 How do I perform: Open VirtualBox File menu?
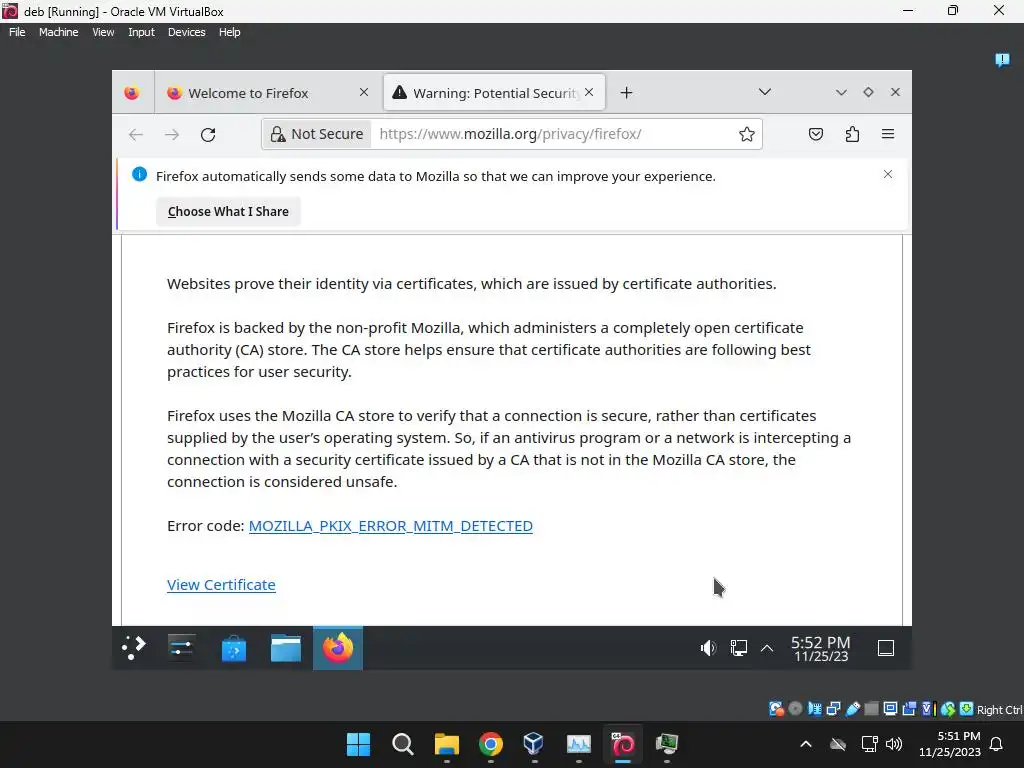click(17, 32)
